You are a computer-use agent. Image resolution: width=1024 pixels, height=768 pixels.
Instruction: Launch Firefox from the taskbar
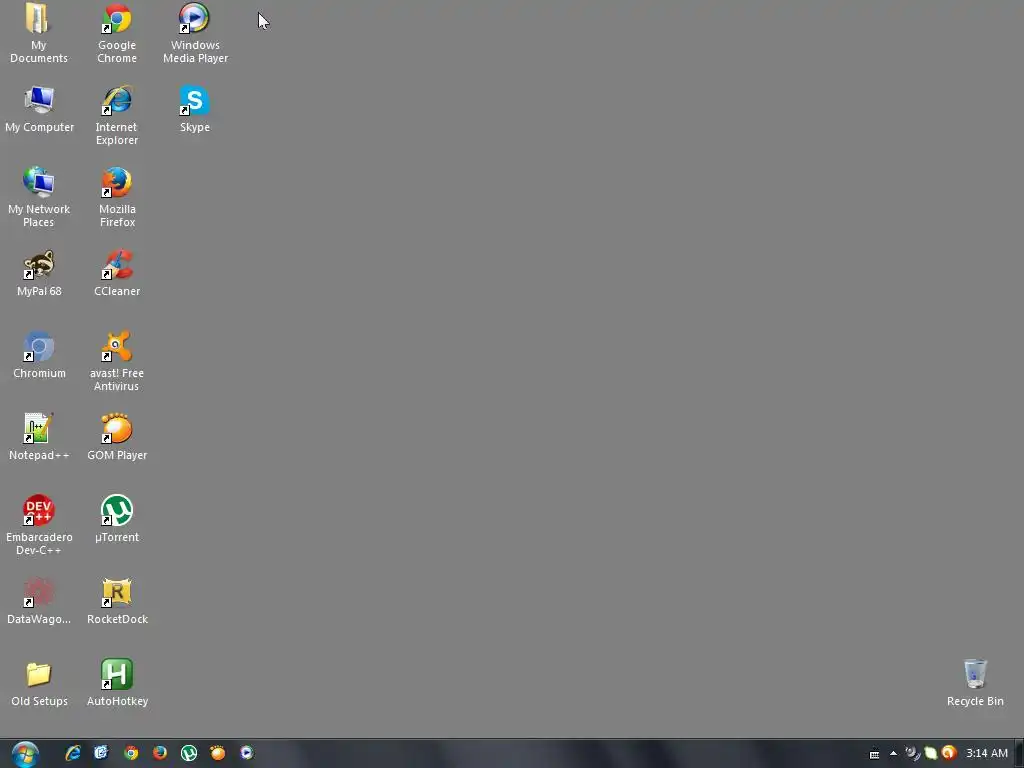(160, 753)
